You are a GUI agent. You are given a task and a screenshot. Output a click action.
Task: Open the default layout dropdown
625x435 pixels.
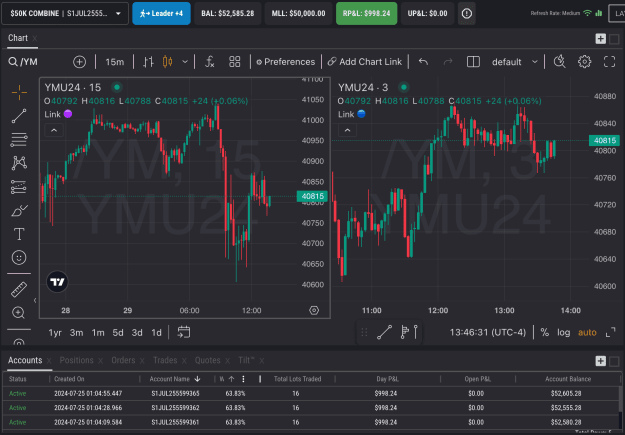pos(515,62)
